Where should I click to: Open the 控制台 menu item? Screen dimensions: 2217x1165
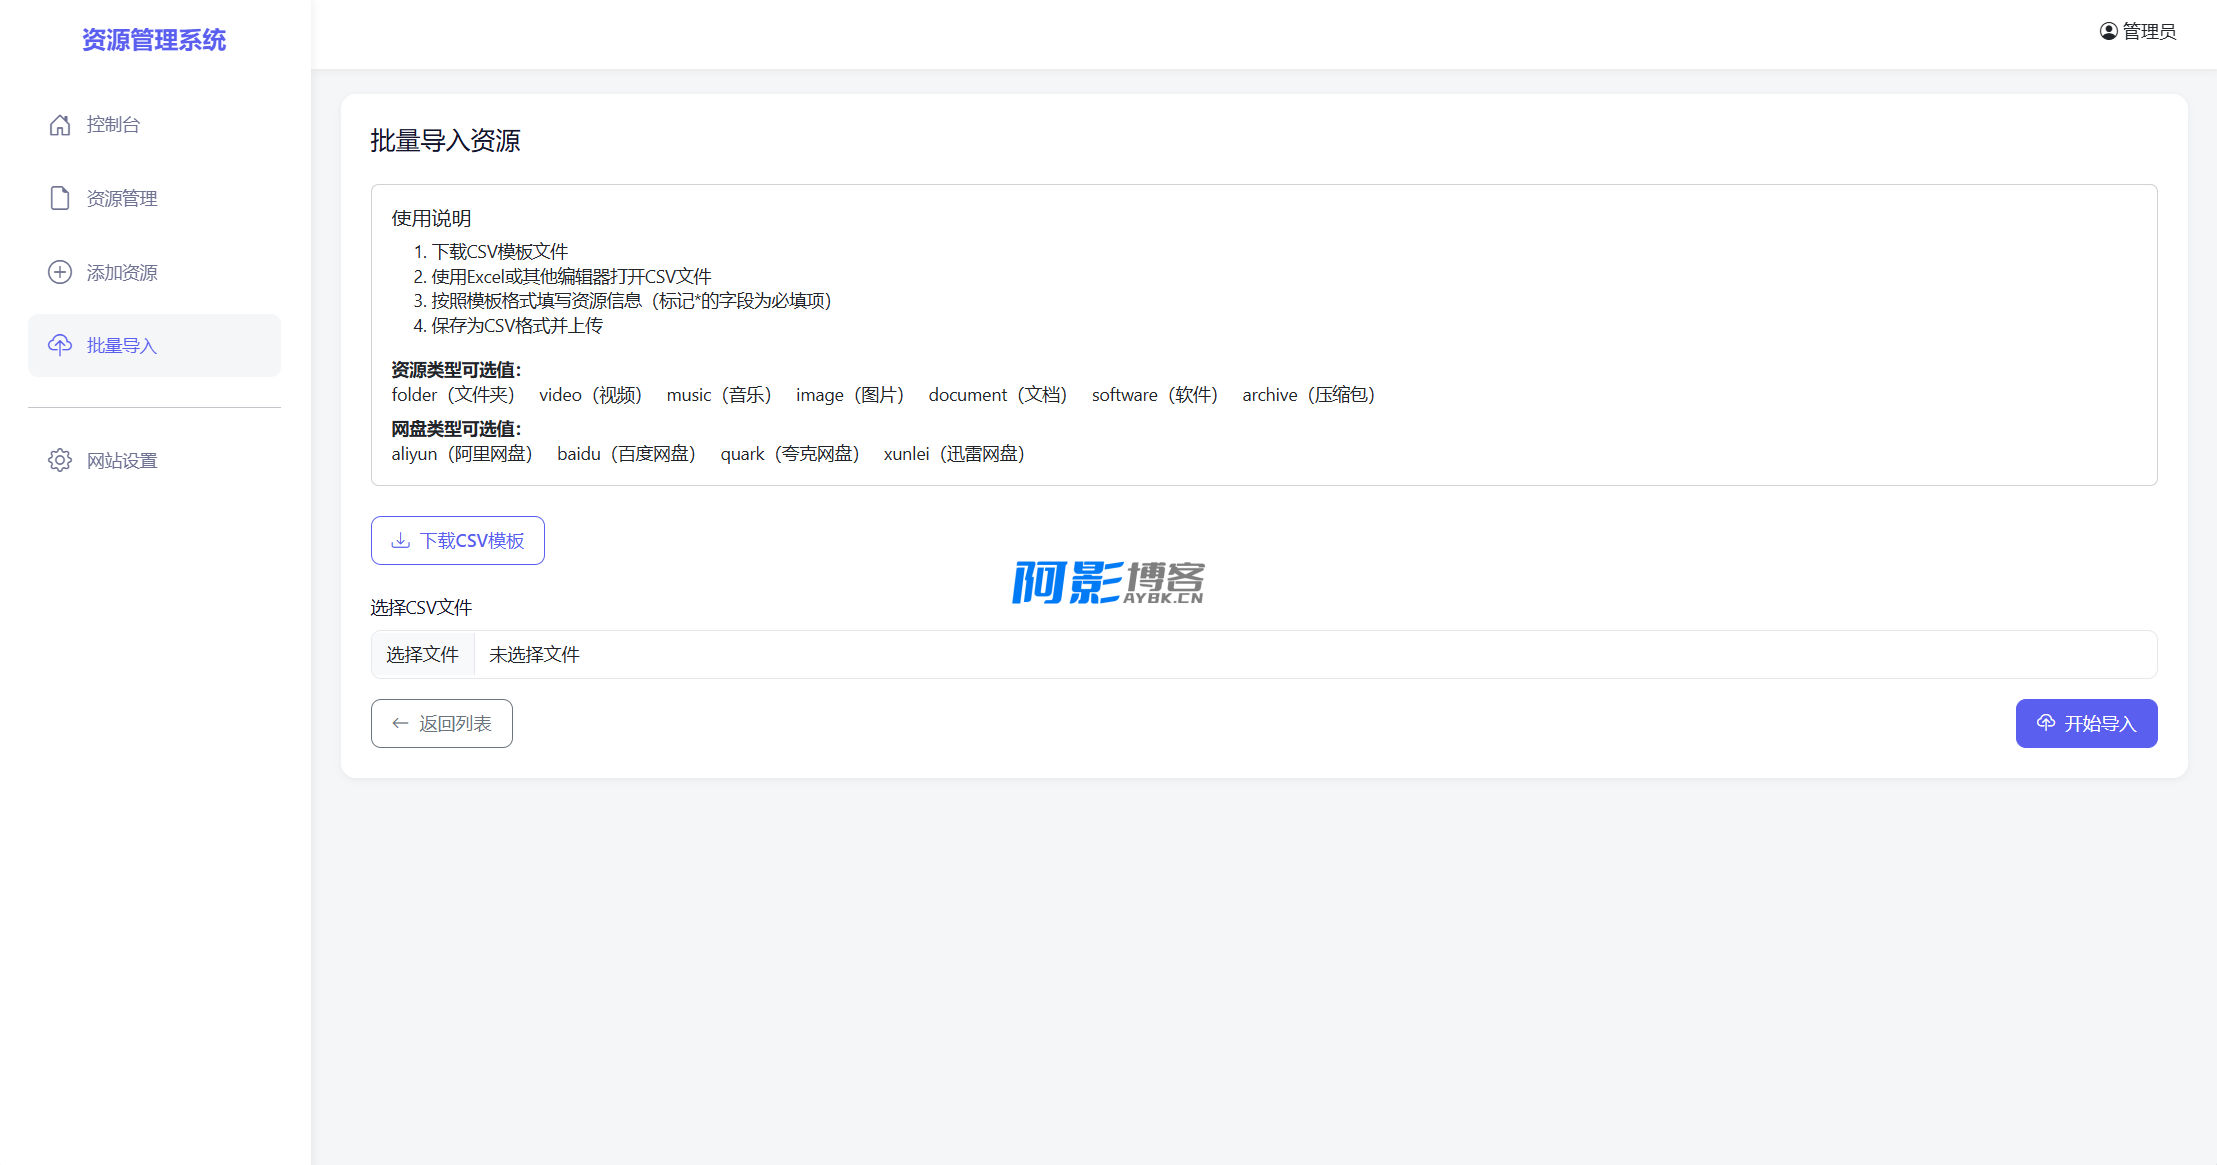coord(113,125)
